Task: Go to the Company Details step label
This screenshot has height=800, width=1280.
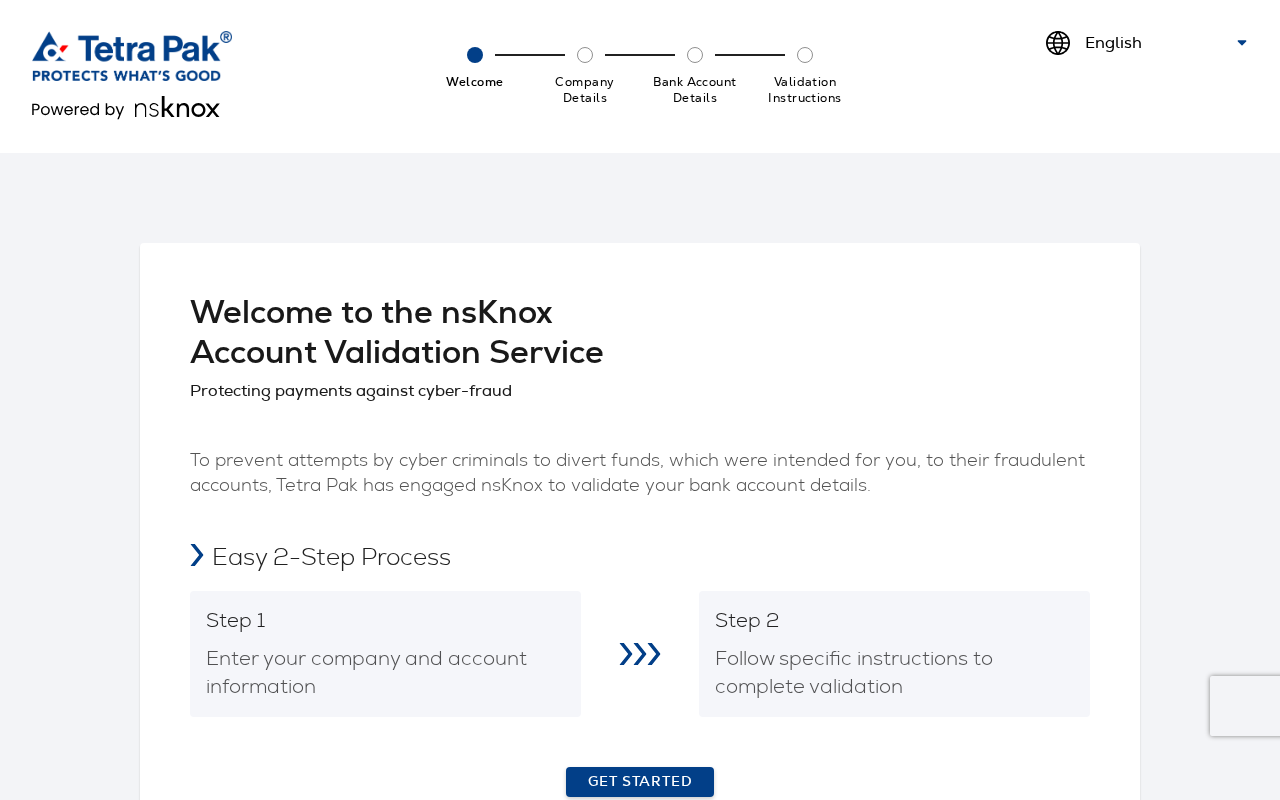Action: 585,90
